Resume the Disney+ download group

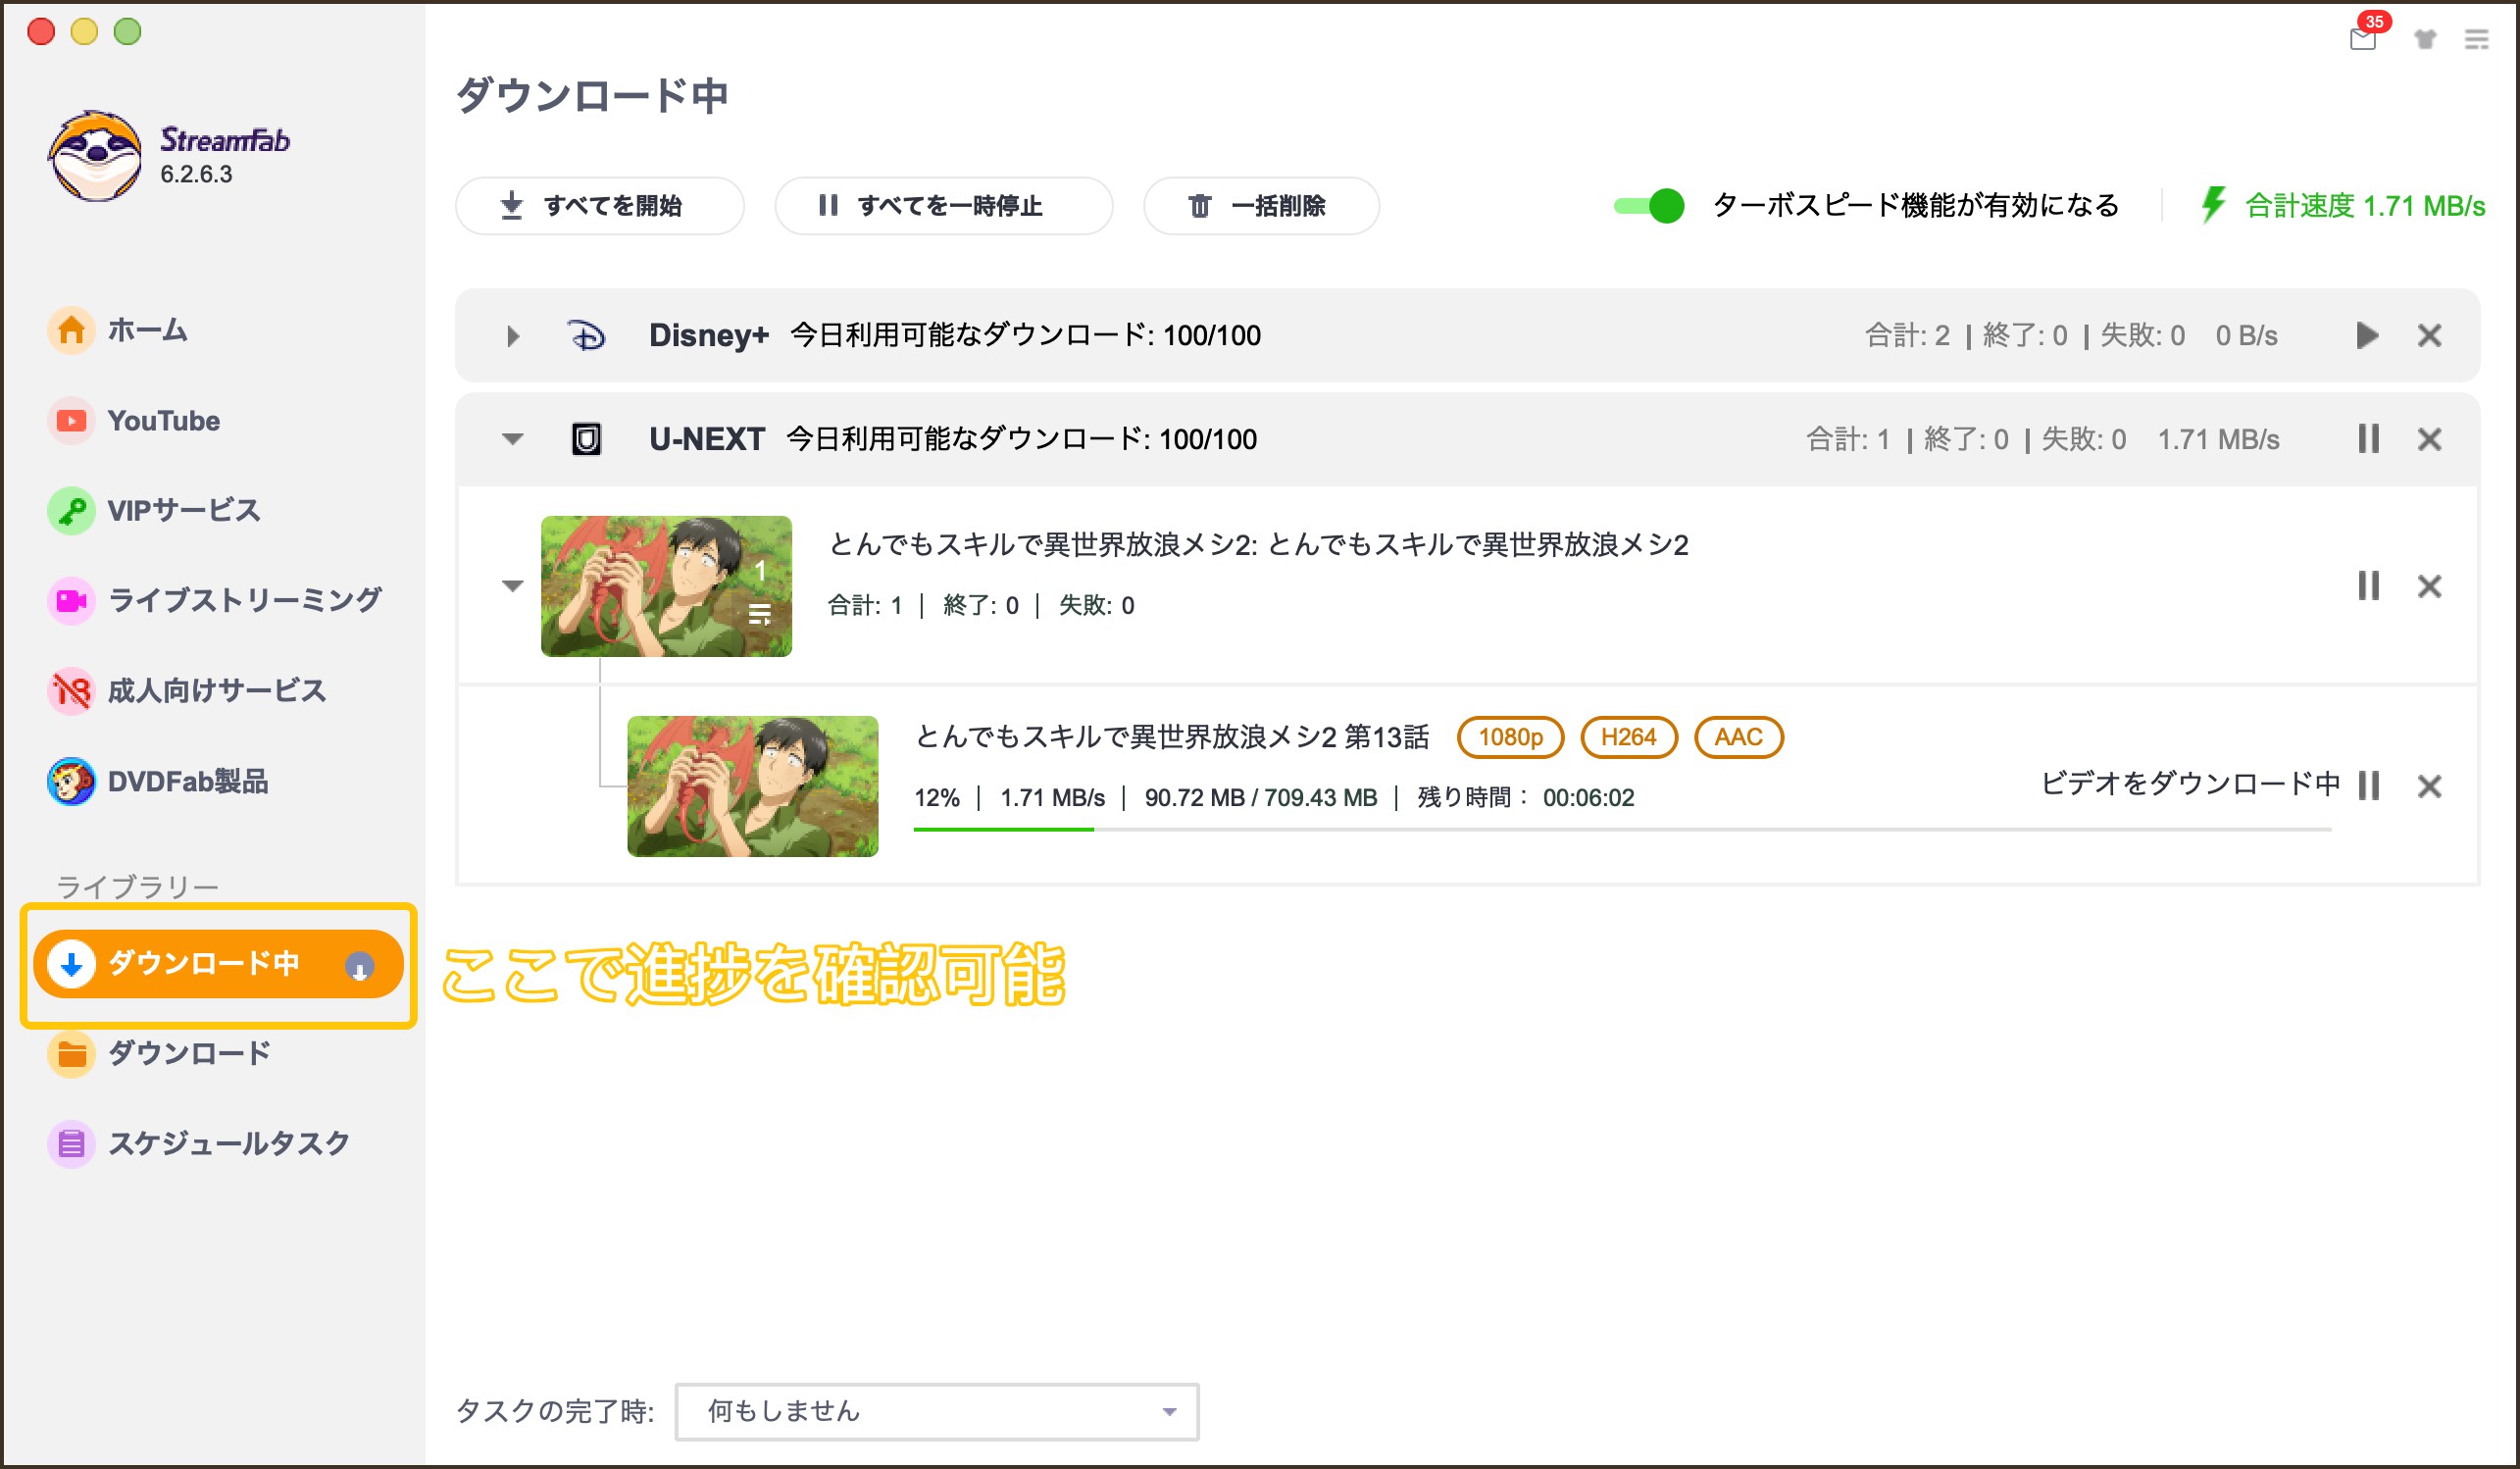coord(2367,336)
